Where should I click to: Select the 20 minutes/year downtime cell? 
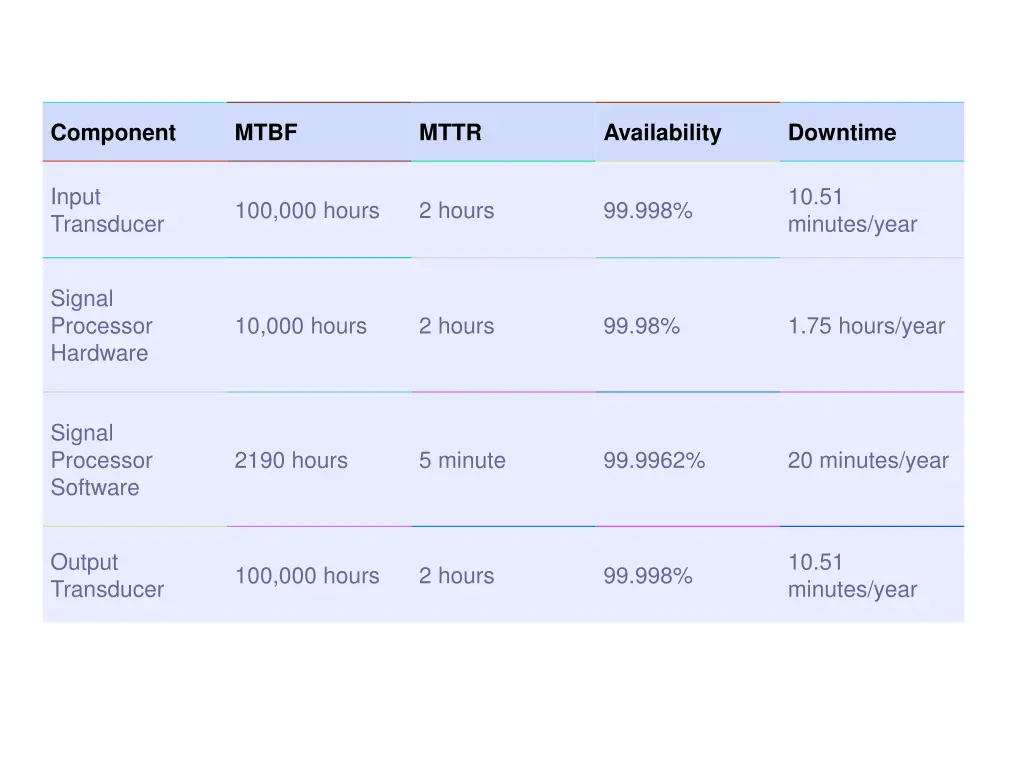pos(872,460)
